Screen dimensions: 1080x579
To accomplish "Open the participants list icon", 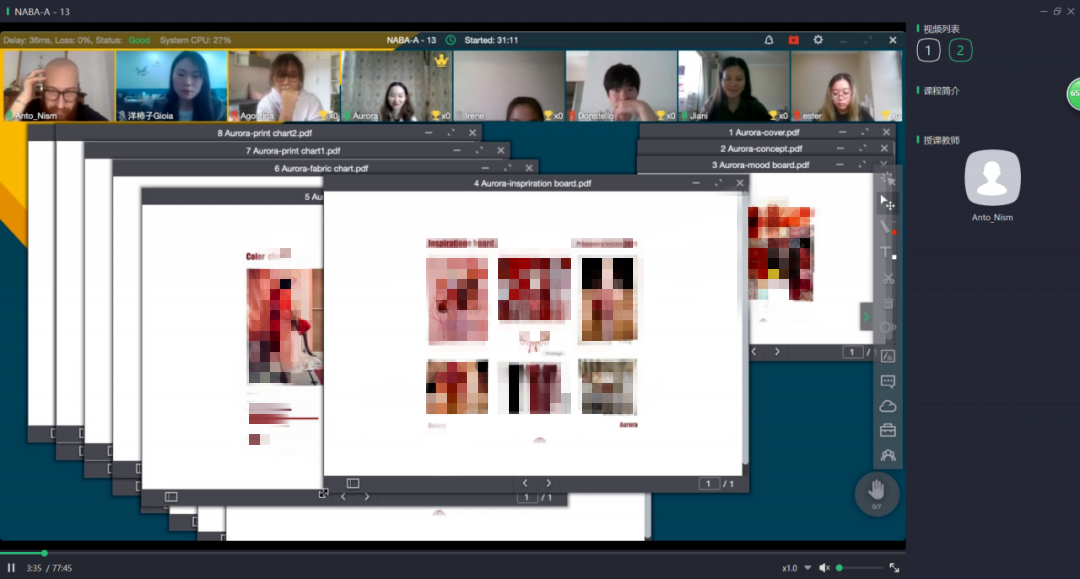I will (888, 455).
